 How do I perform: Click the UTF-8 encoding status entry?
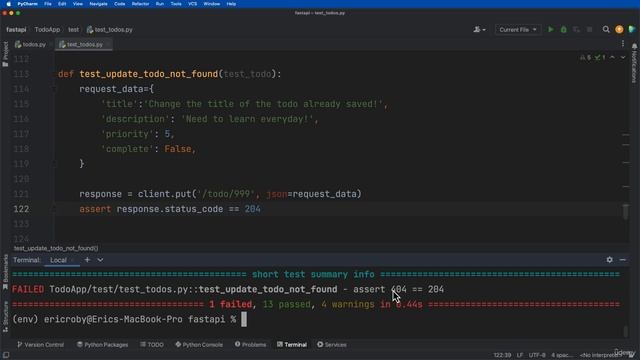(x=537, y=355)
